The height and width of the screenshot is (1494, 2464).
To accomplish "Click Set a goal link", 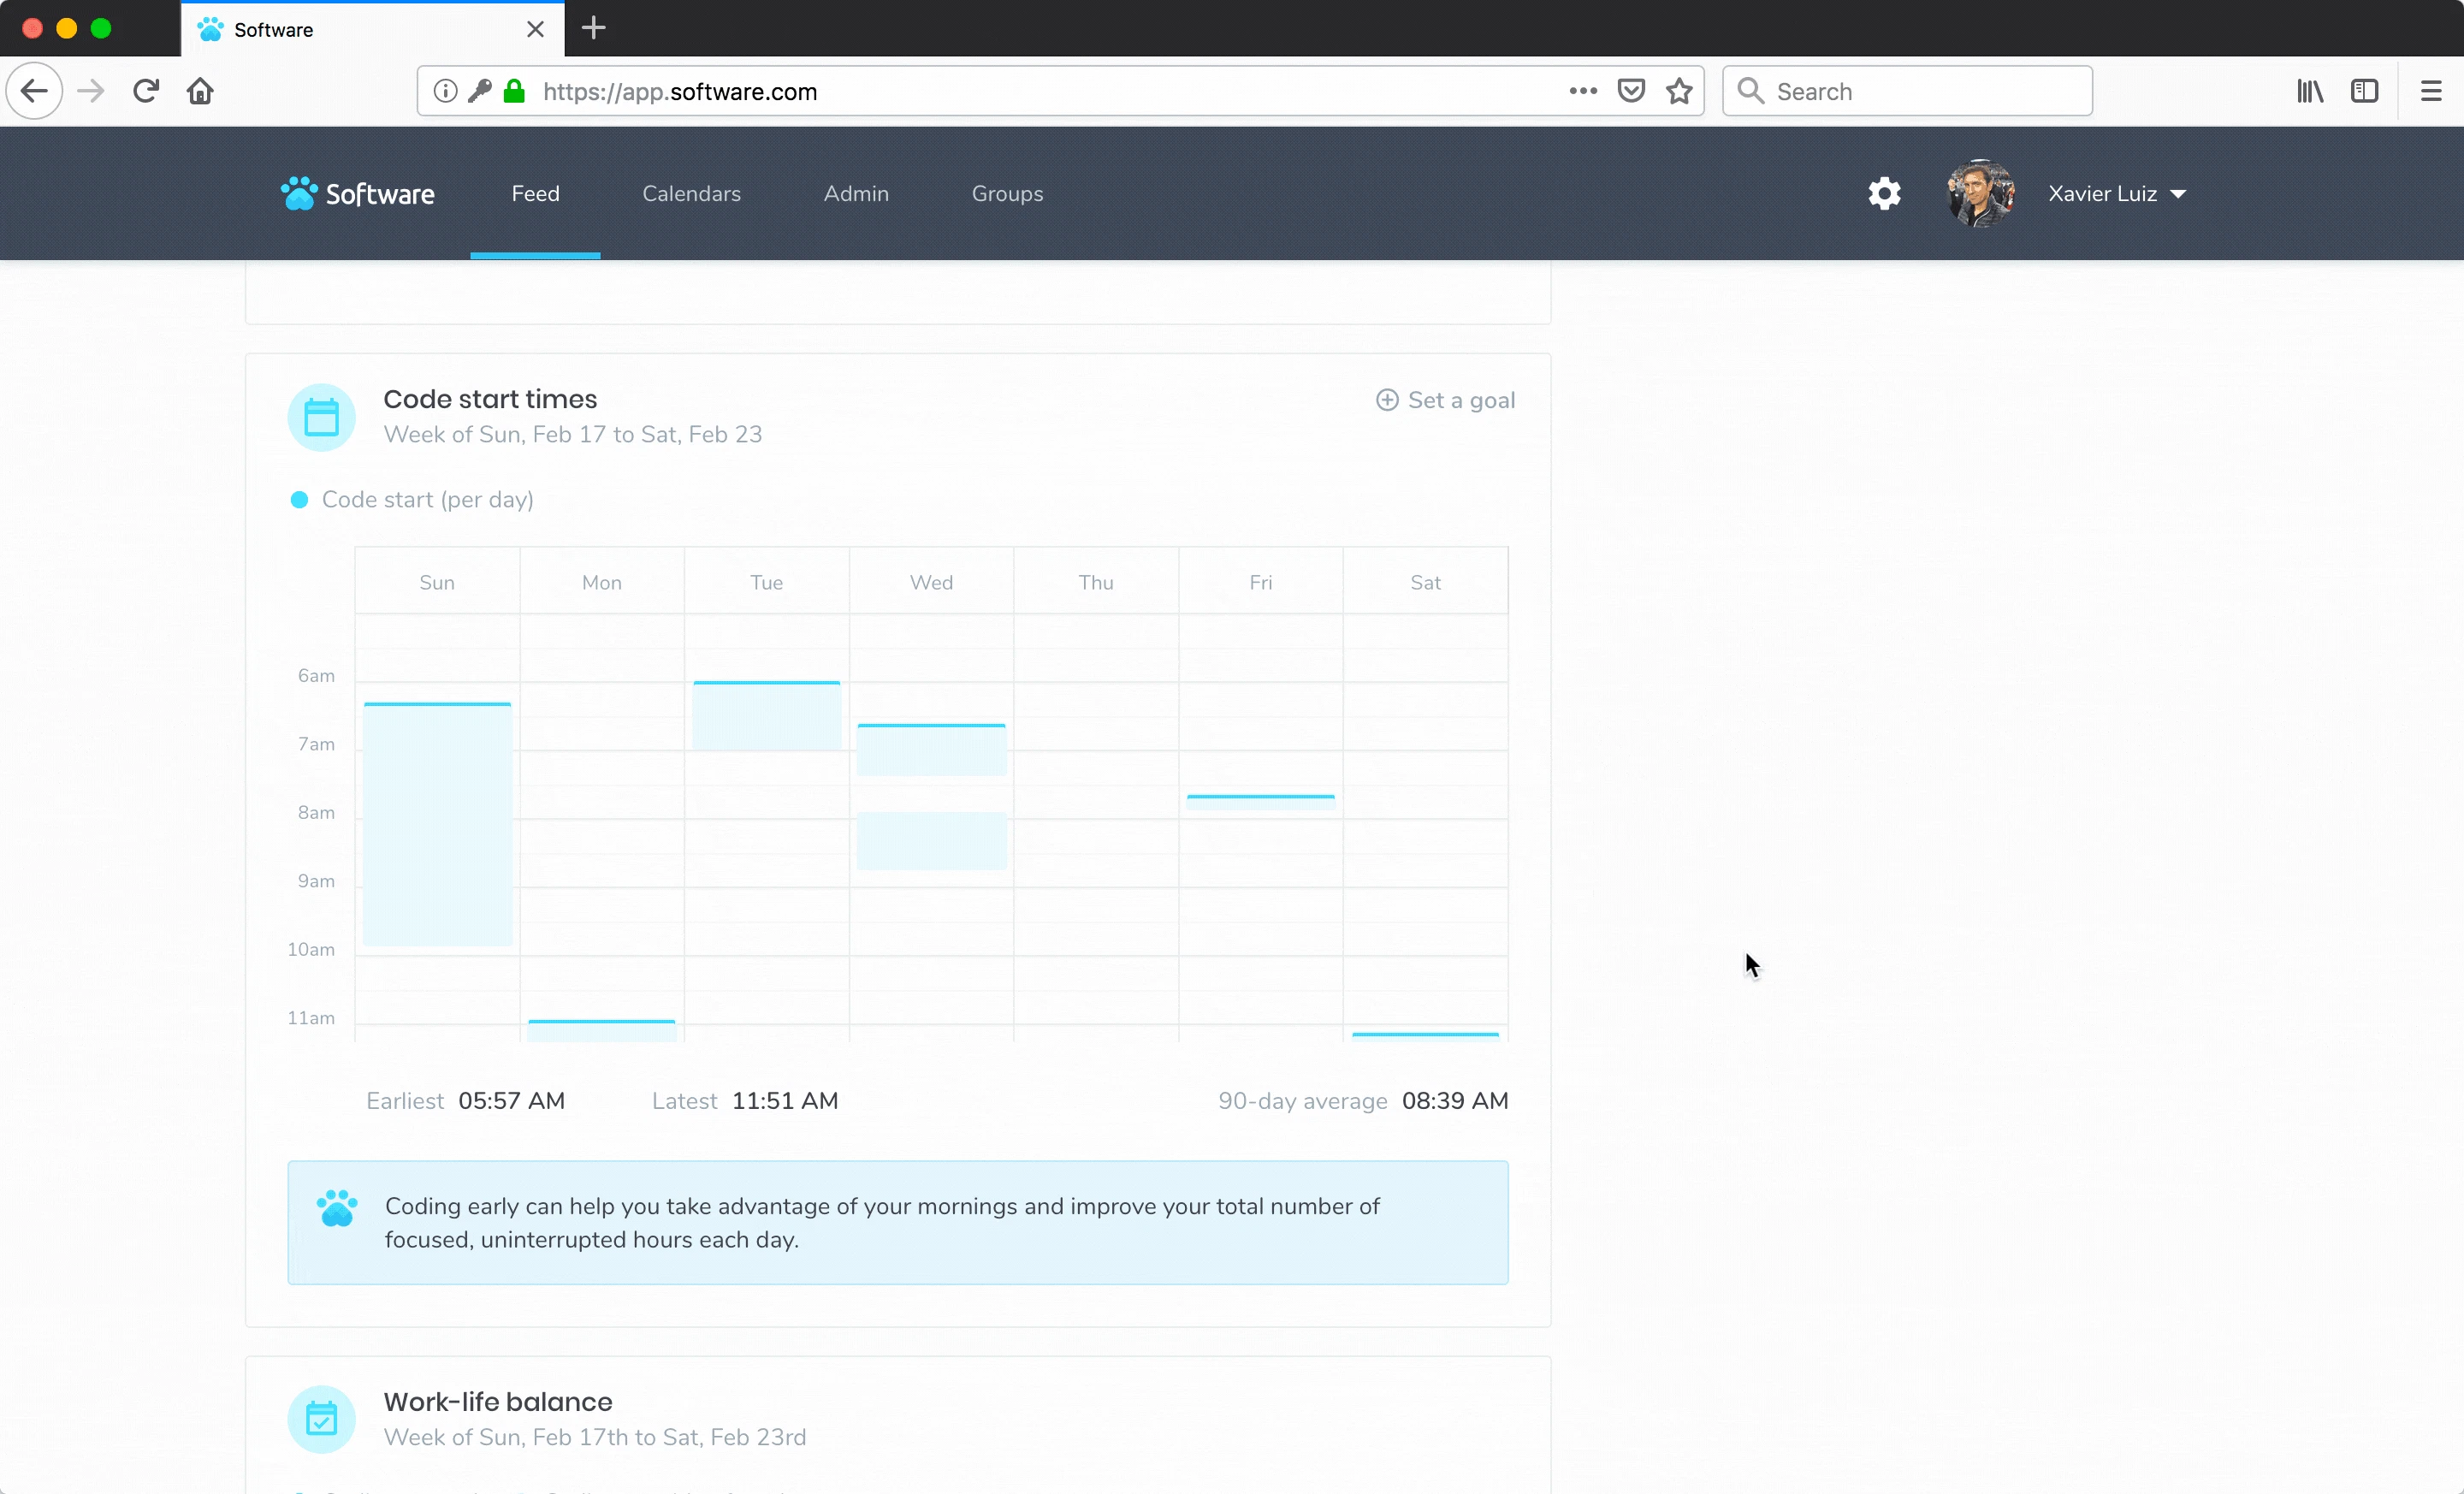I will (x=1445, y=400).
